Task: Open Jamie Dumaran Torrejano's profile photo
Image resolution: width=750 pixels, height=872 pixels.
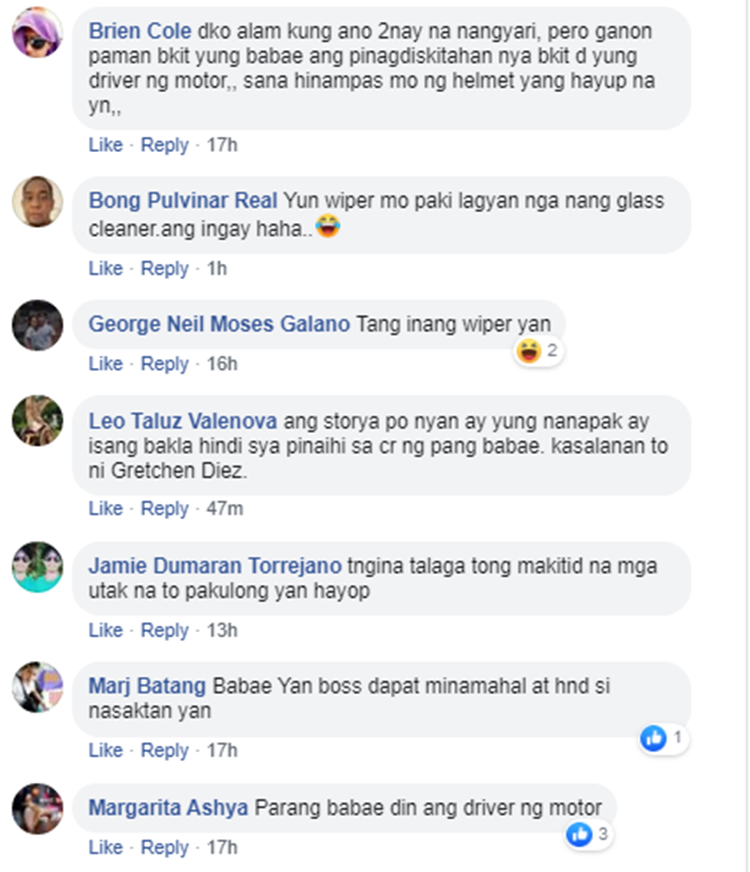Action: [x=37, y=567]
